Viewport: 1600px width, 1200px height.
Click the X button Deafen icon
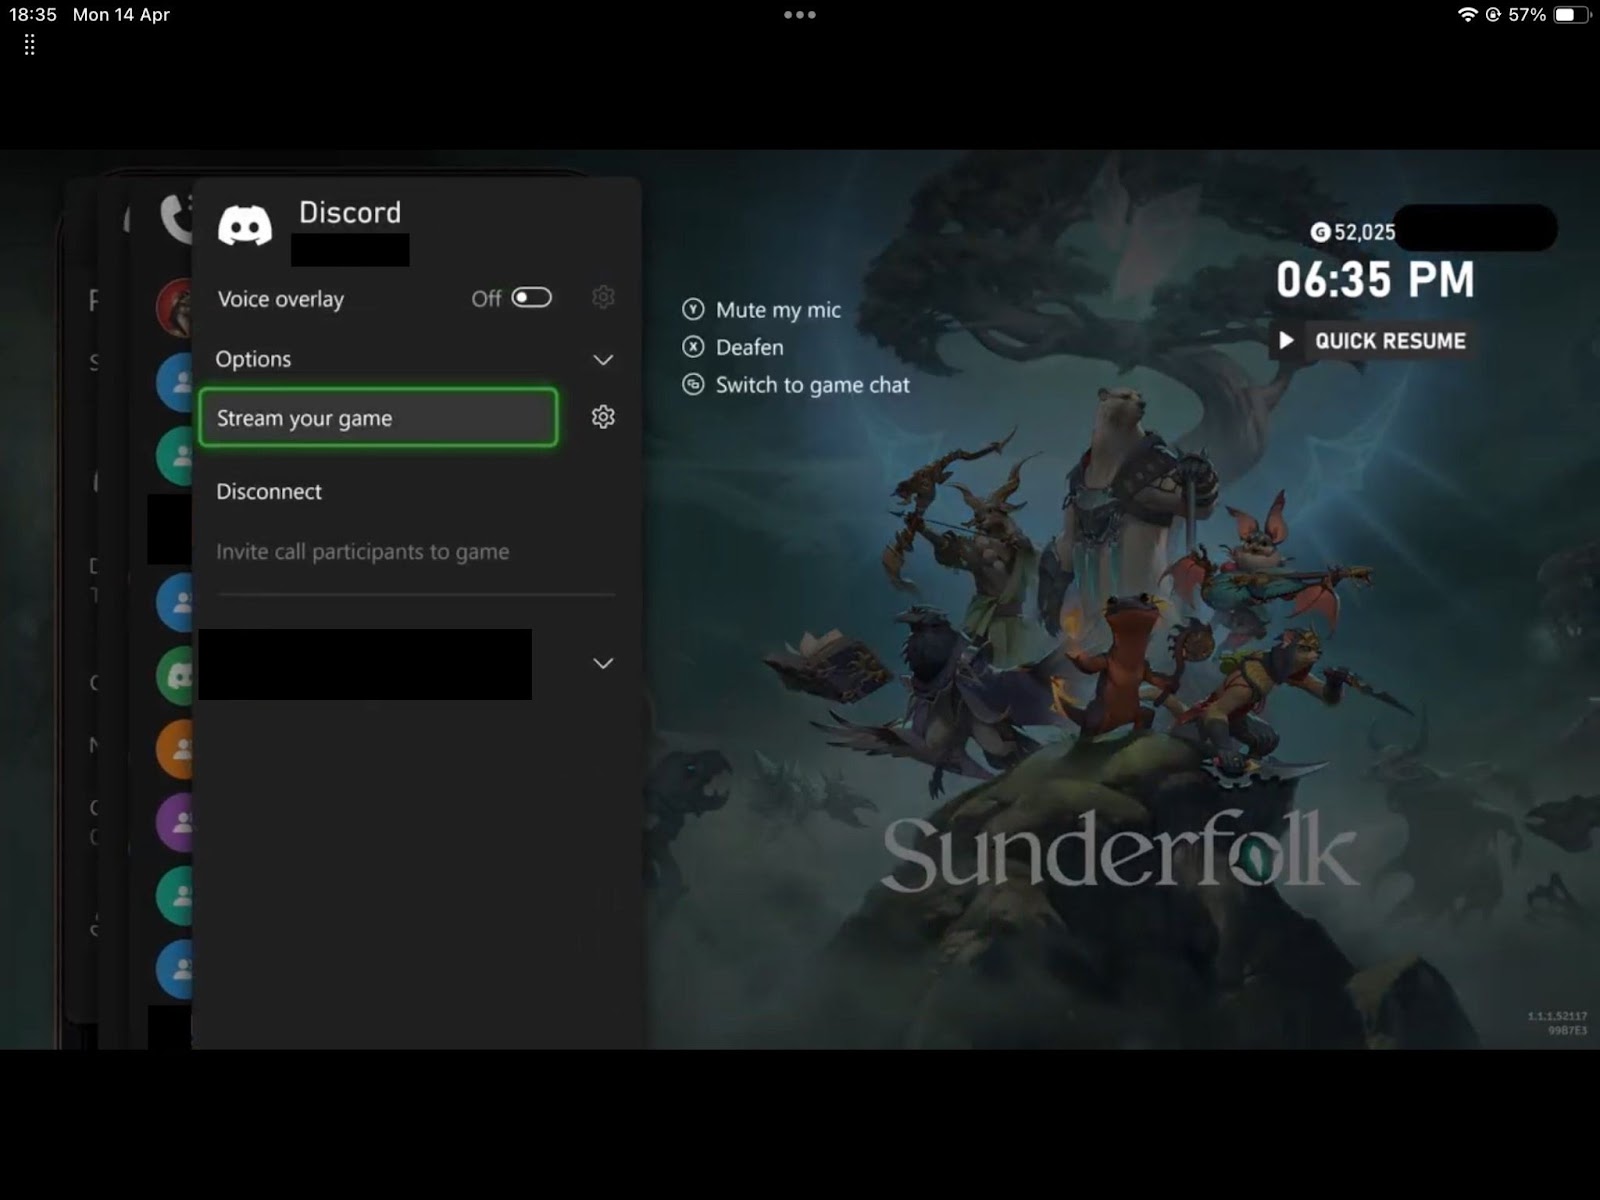(x=693, y=347)
